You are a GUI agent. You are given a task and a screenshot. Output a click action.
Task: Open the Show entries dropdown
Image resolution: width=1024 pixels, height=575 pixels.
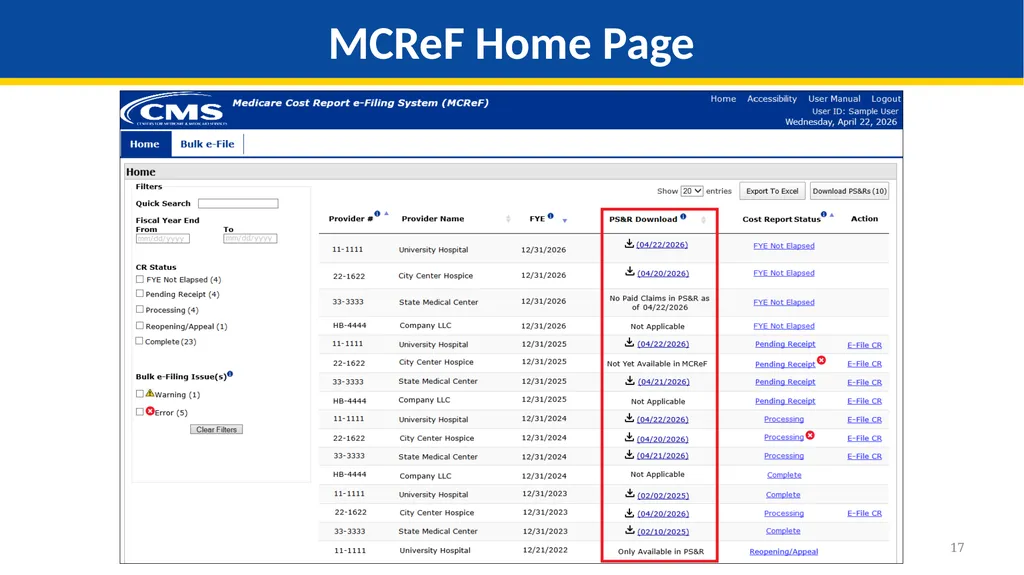pos(692,191)
